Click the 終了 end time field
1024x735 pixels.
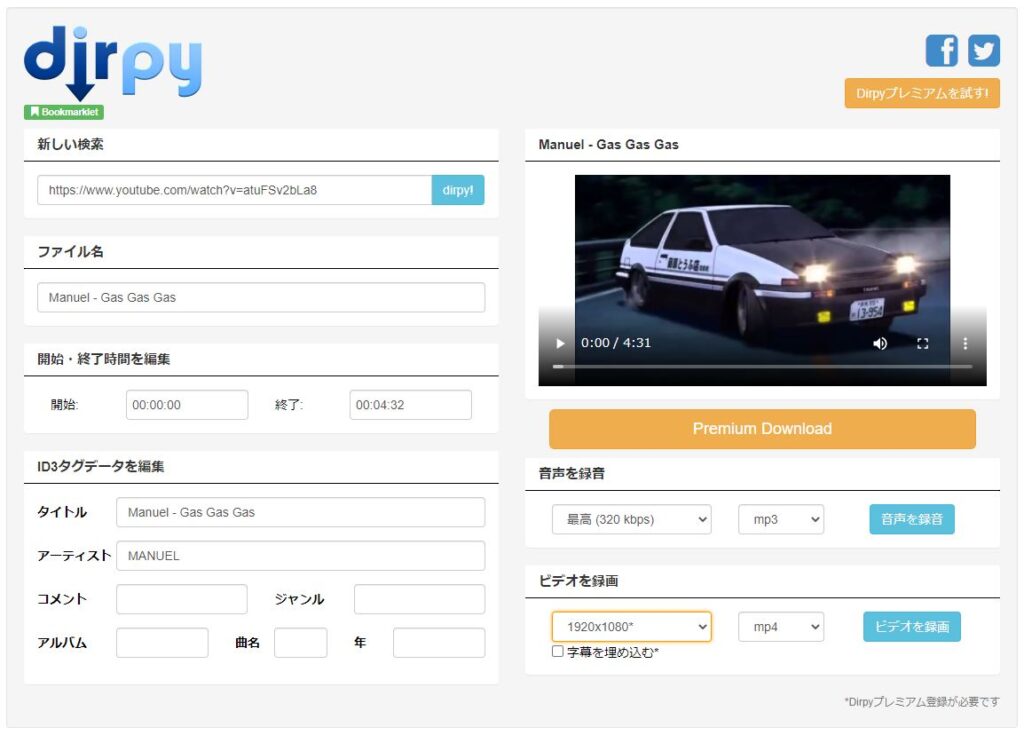click(x=410, y=404)
